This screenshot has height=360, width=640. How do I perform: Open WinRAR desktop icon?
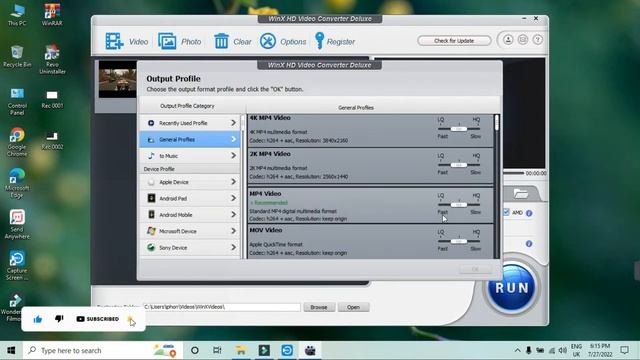pyautogui.click(x=52, y=16)
